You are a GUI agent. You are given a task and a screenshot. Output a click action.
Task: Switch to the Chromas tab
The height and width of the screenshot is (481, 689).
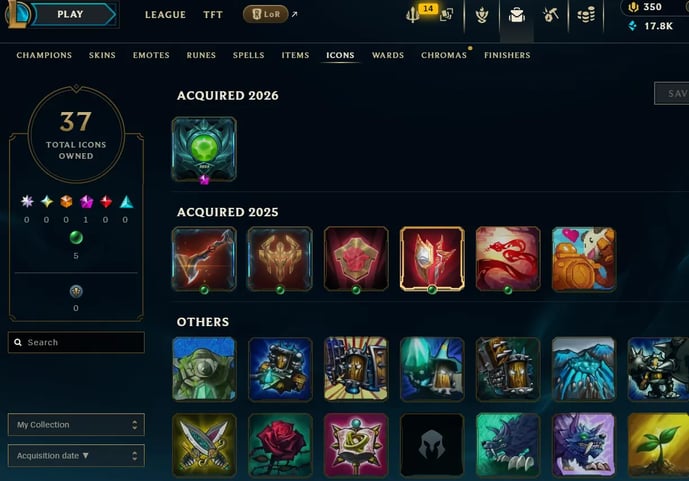point(444,55)
